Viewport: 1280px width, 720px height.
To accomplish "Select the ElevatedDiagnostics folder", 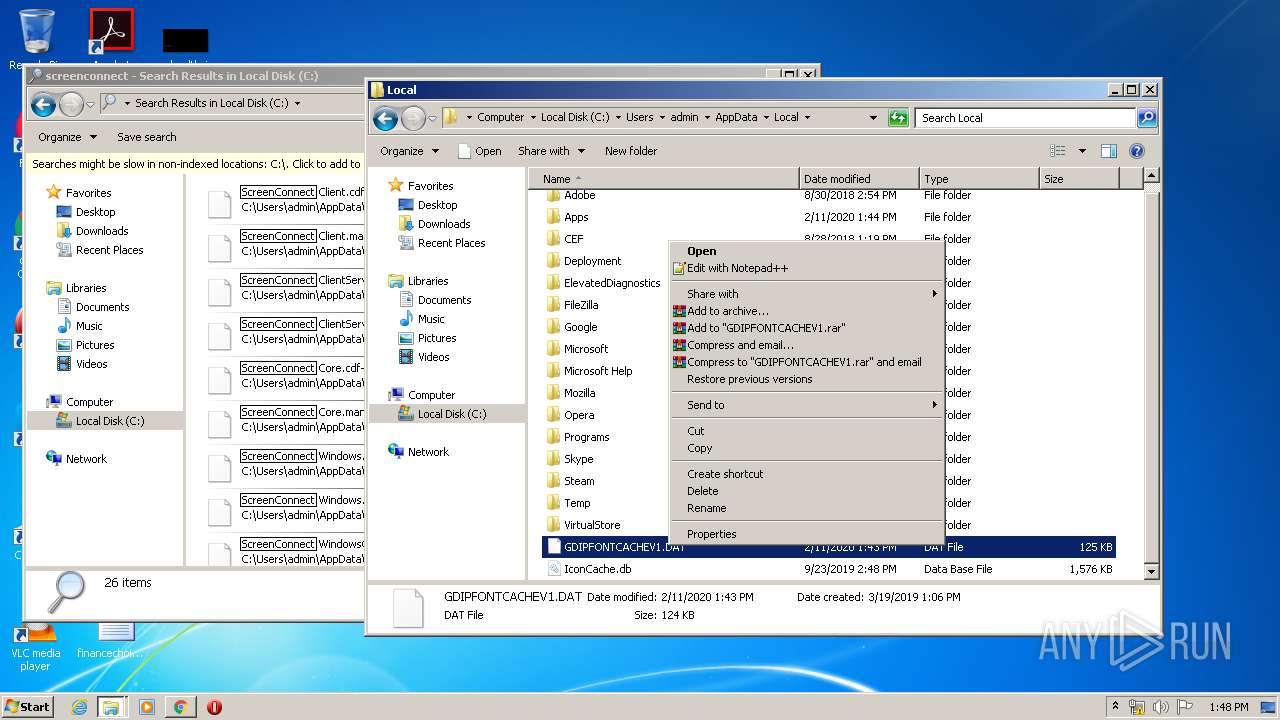I will (612, 283).
